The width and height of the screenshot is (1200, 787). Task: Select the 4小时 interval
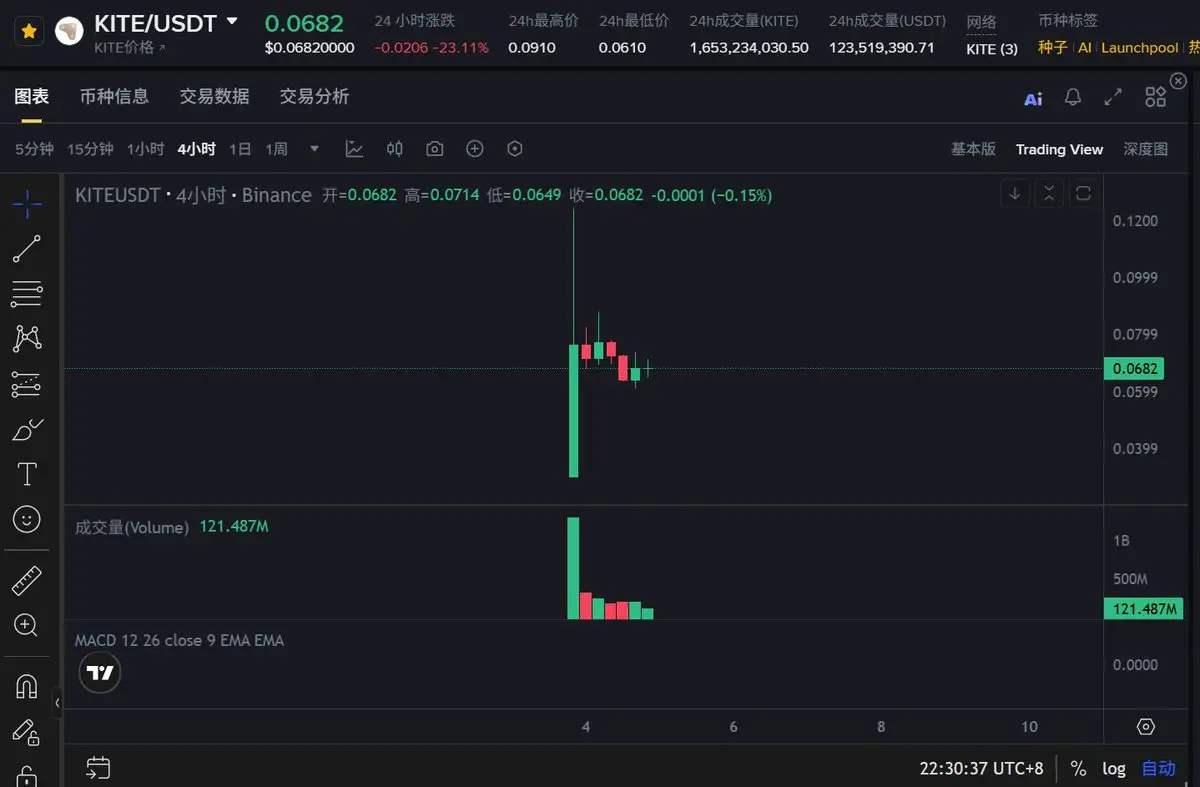[196, 149]
